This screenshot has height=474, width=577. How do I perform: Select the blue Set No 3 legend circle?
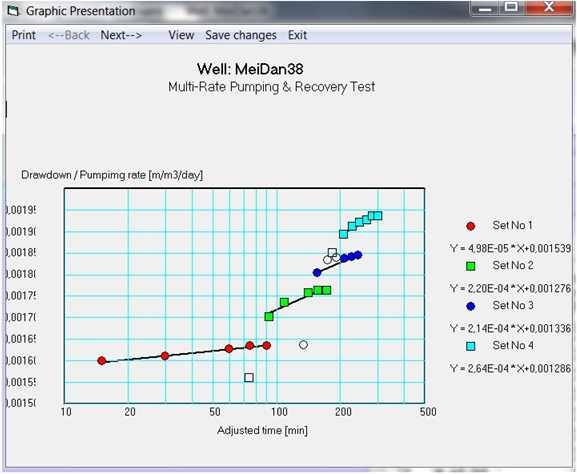(470, 306)
